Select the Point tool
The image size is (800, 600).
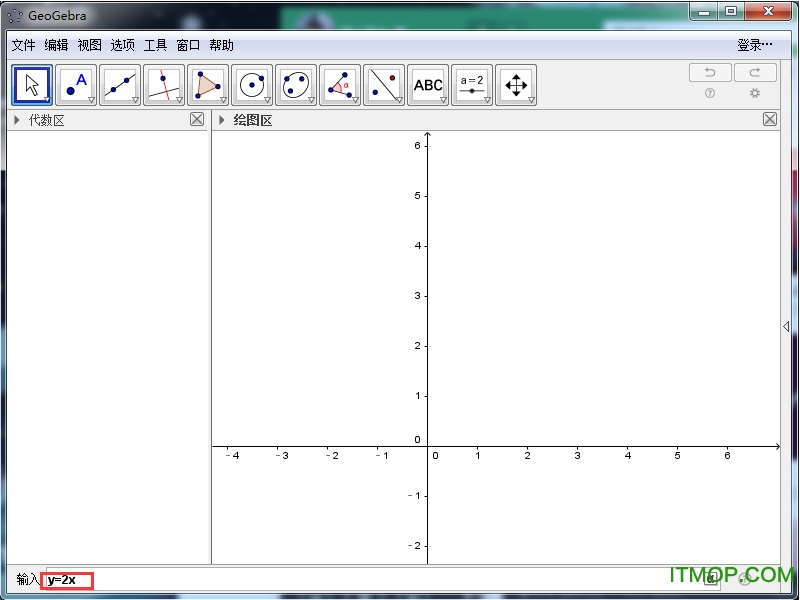click(x=75, y=84)
